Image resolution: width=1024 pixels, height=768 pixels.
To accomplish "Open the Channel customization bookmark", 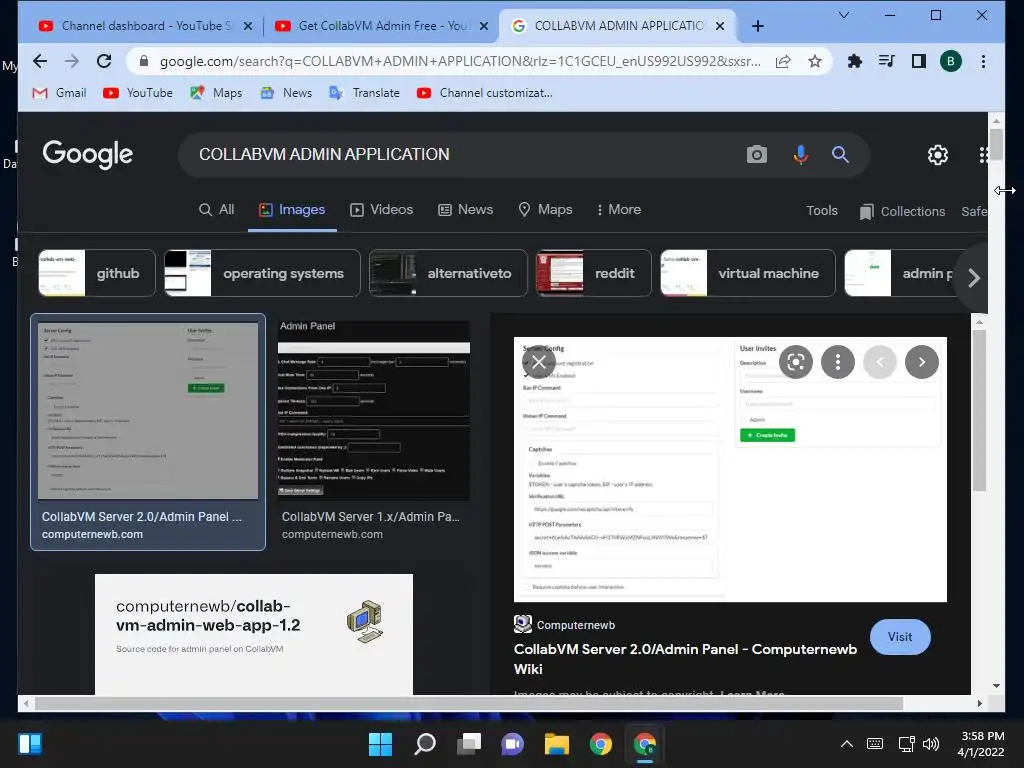I will point(485,93).
